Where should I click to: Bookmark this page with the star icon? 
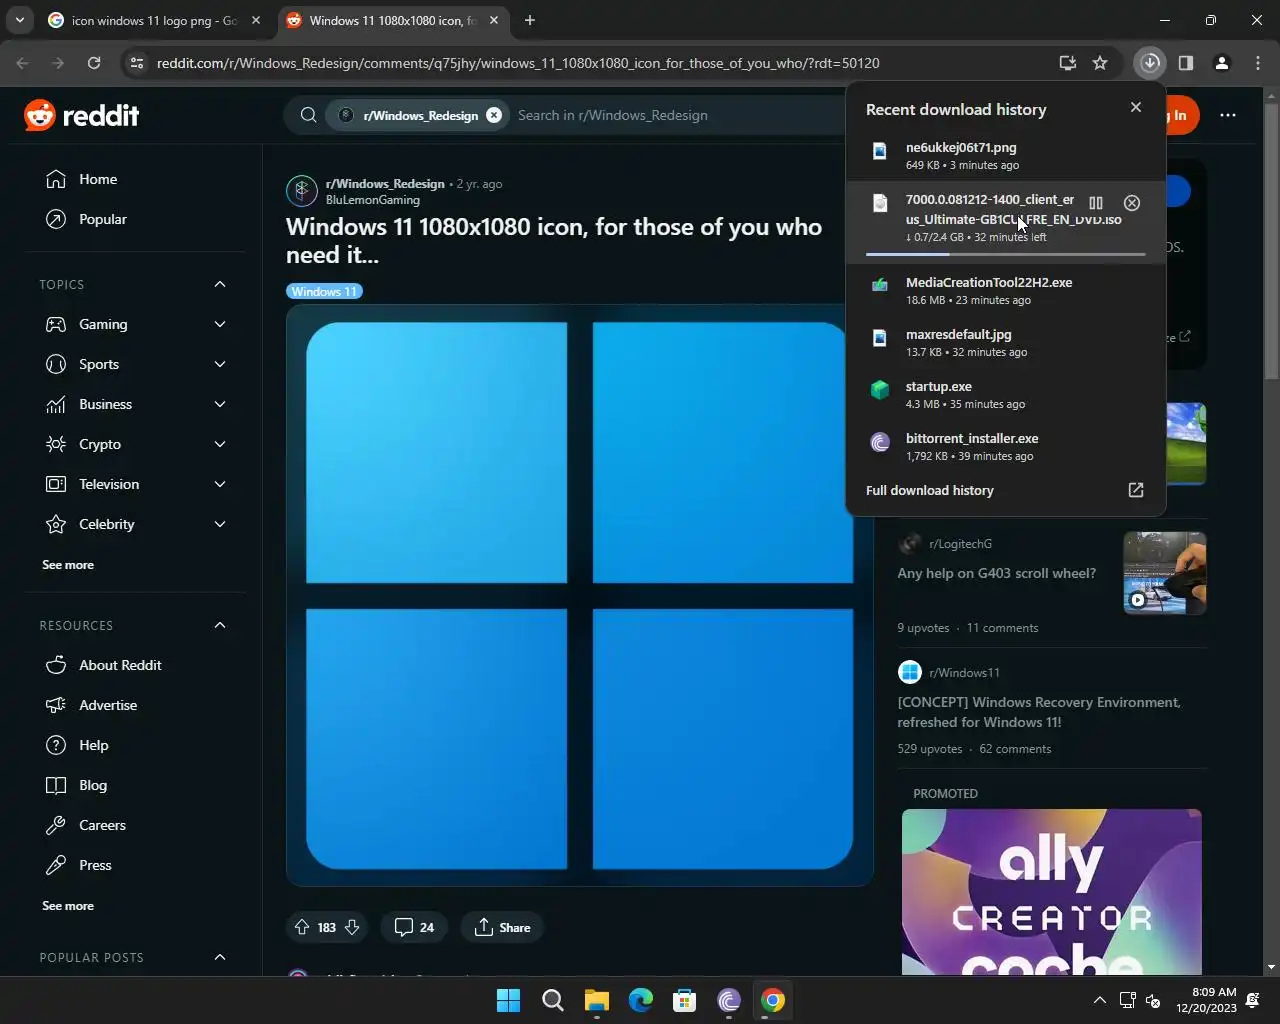click(1100, 63)
